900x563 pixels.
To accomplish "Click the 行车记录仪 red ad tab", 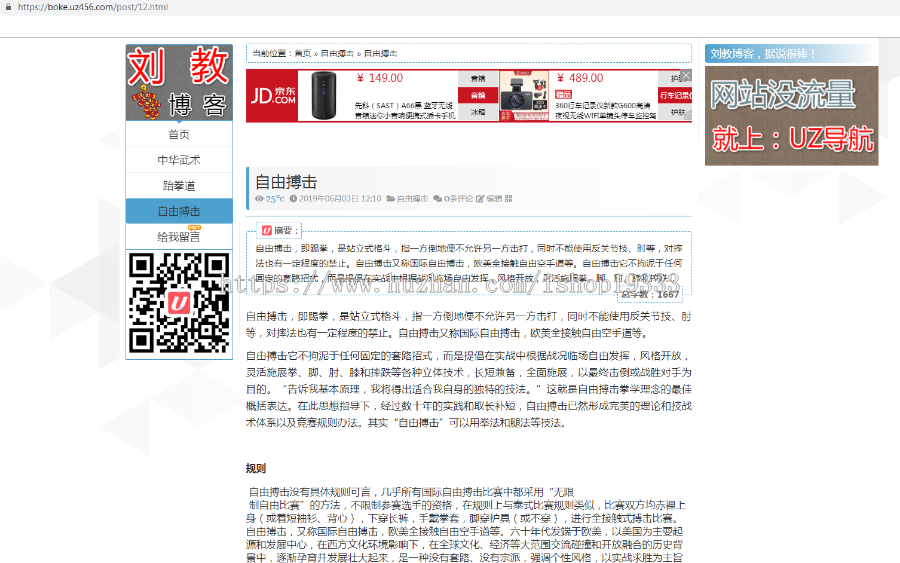I will [675, 95].
